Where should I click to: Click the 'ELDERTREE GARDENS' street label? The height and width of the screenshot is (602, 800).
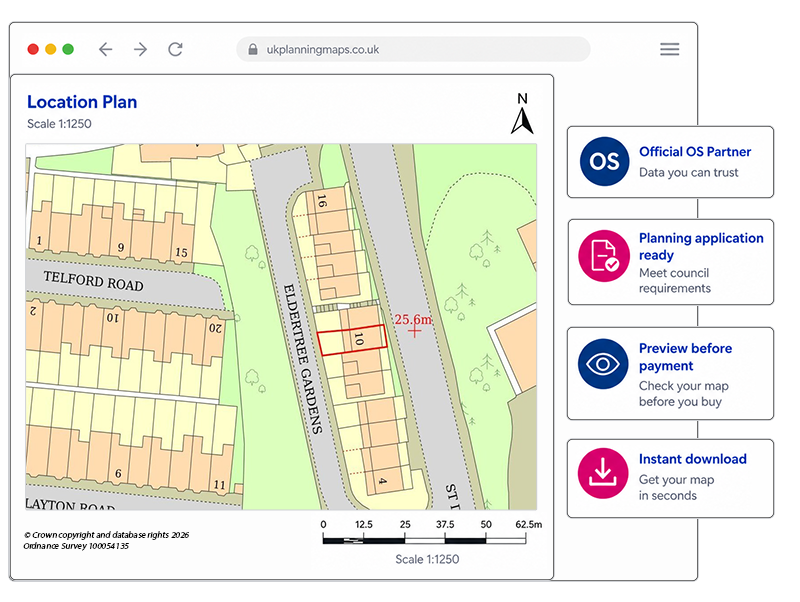pos(303,359)
